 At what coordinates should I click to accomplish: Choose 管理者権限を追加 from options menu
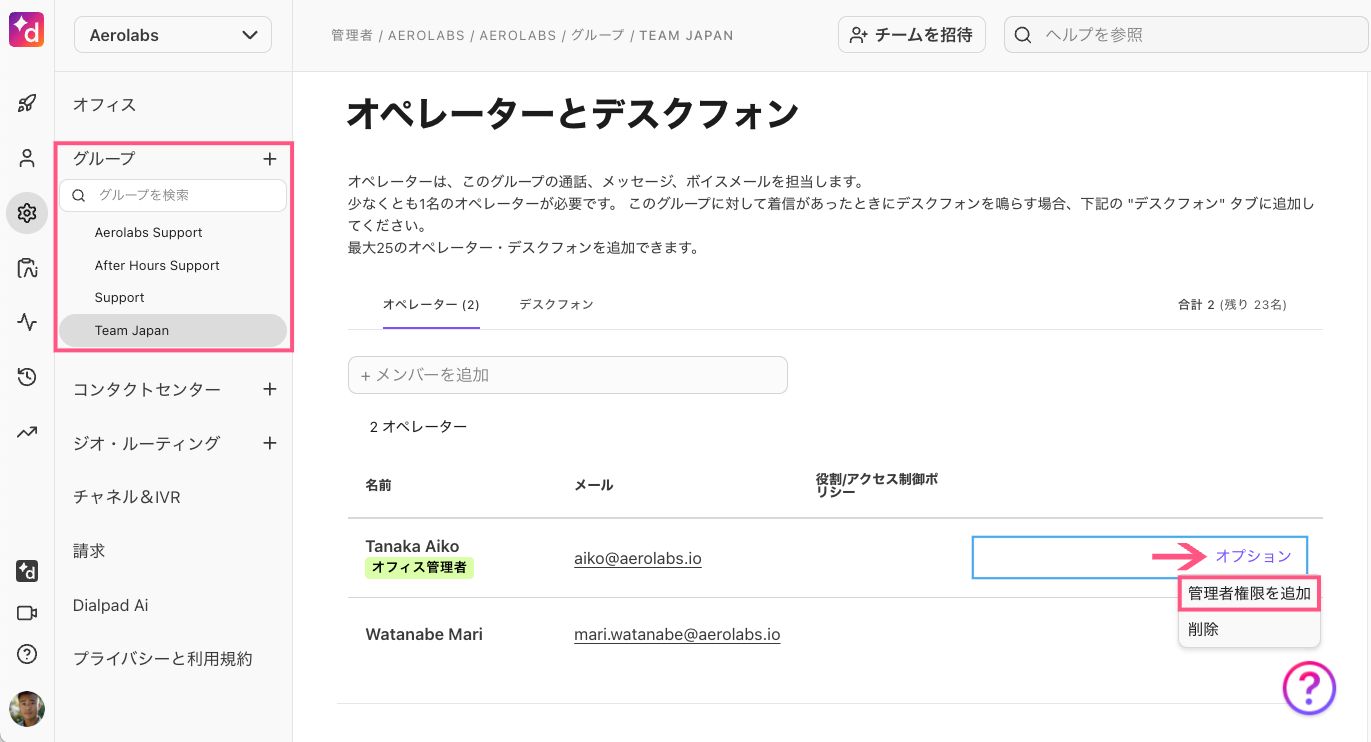click(x=1249, y=593)
